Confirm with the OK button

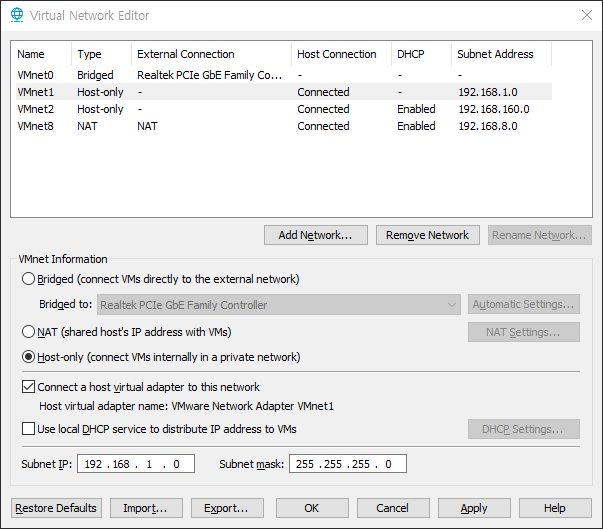pos(312,508)
